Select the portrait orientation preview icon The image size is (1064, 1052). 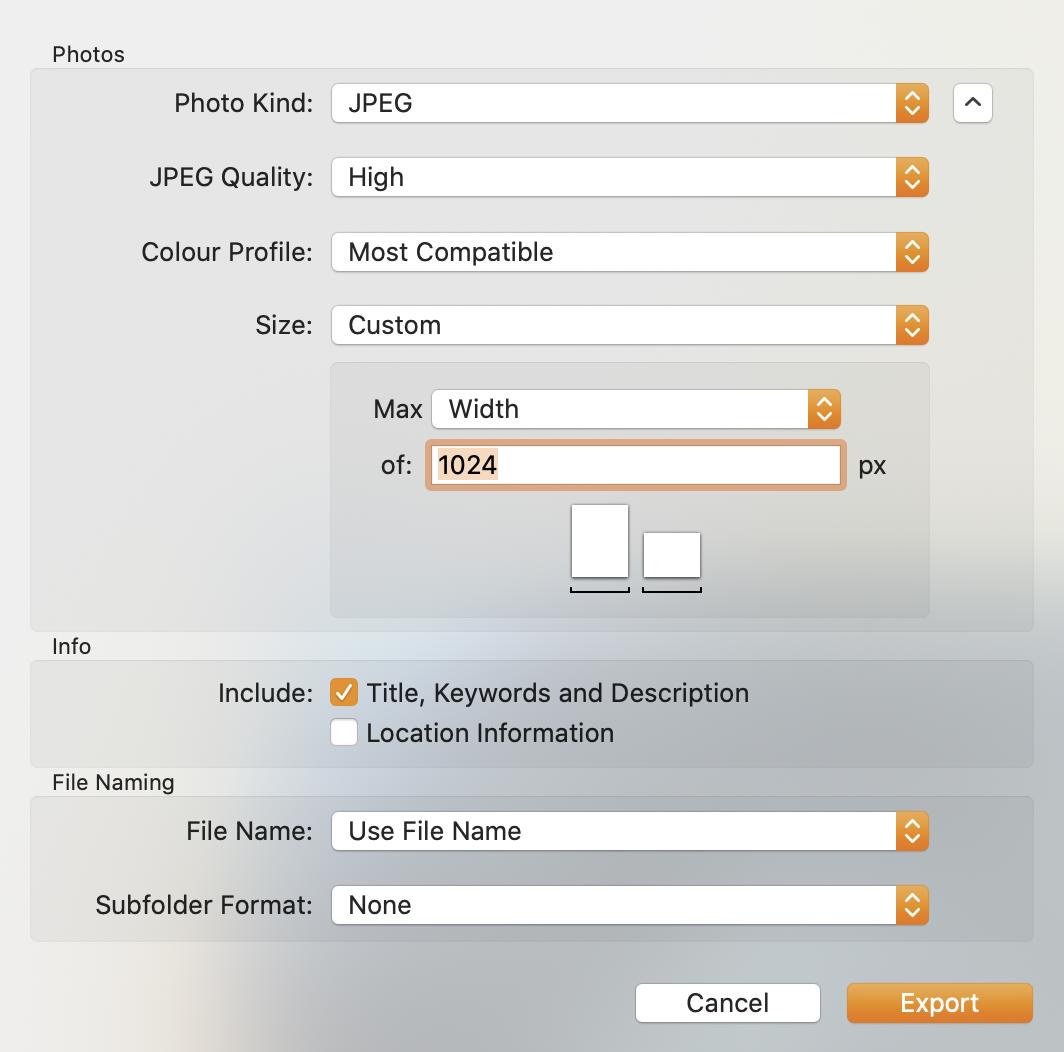click(600, 541)
